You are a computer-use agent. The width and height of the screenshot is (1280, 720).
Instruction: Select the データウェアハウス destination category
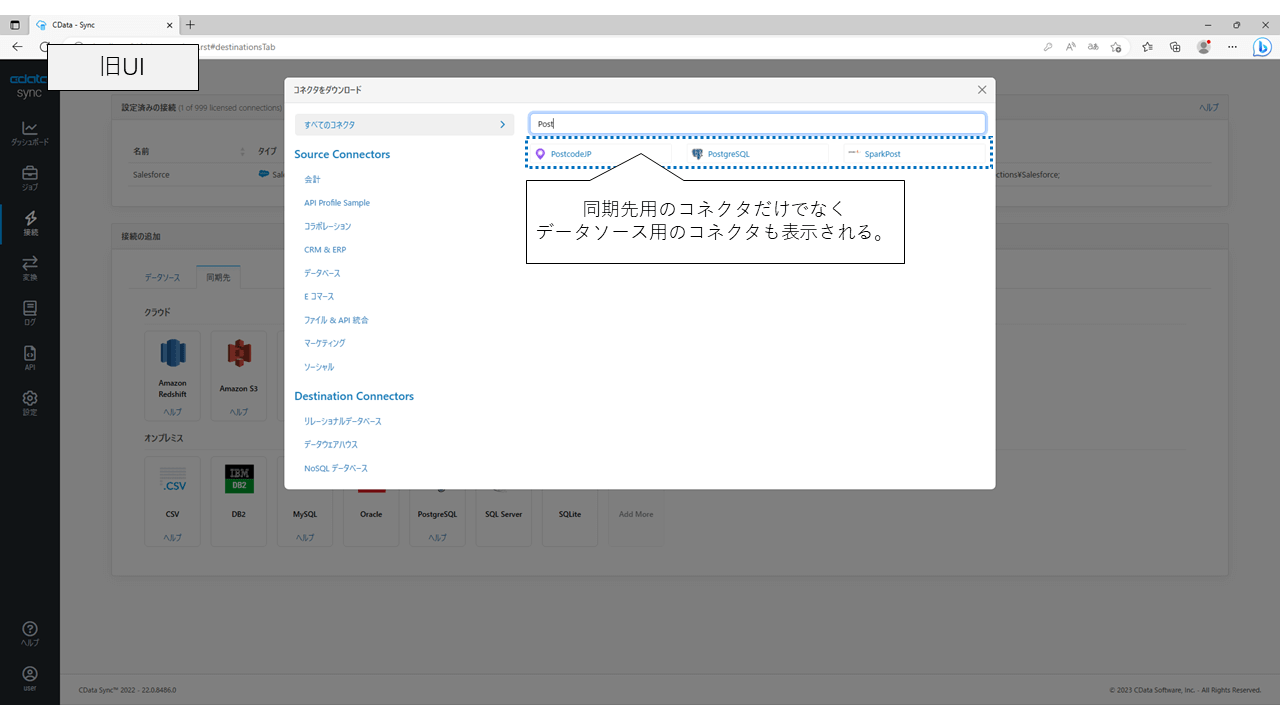click(x=331, y=444)
